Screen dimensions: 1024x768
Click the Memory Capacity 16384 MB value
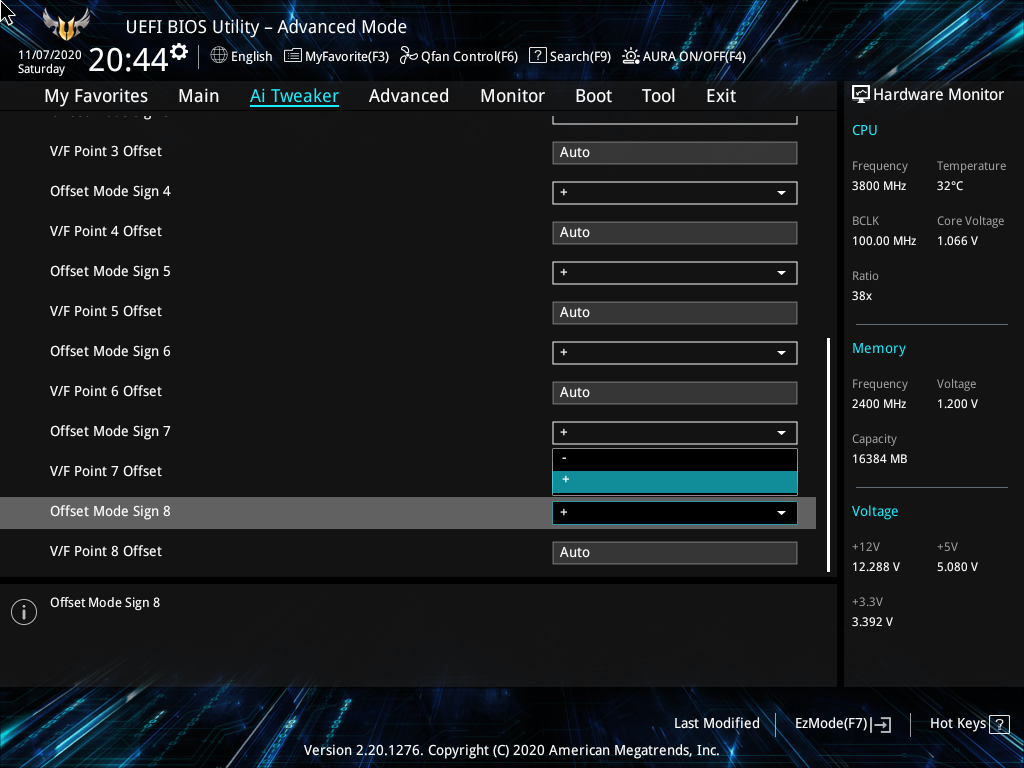880,459
